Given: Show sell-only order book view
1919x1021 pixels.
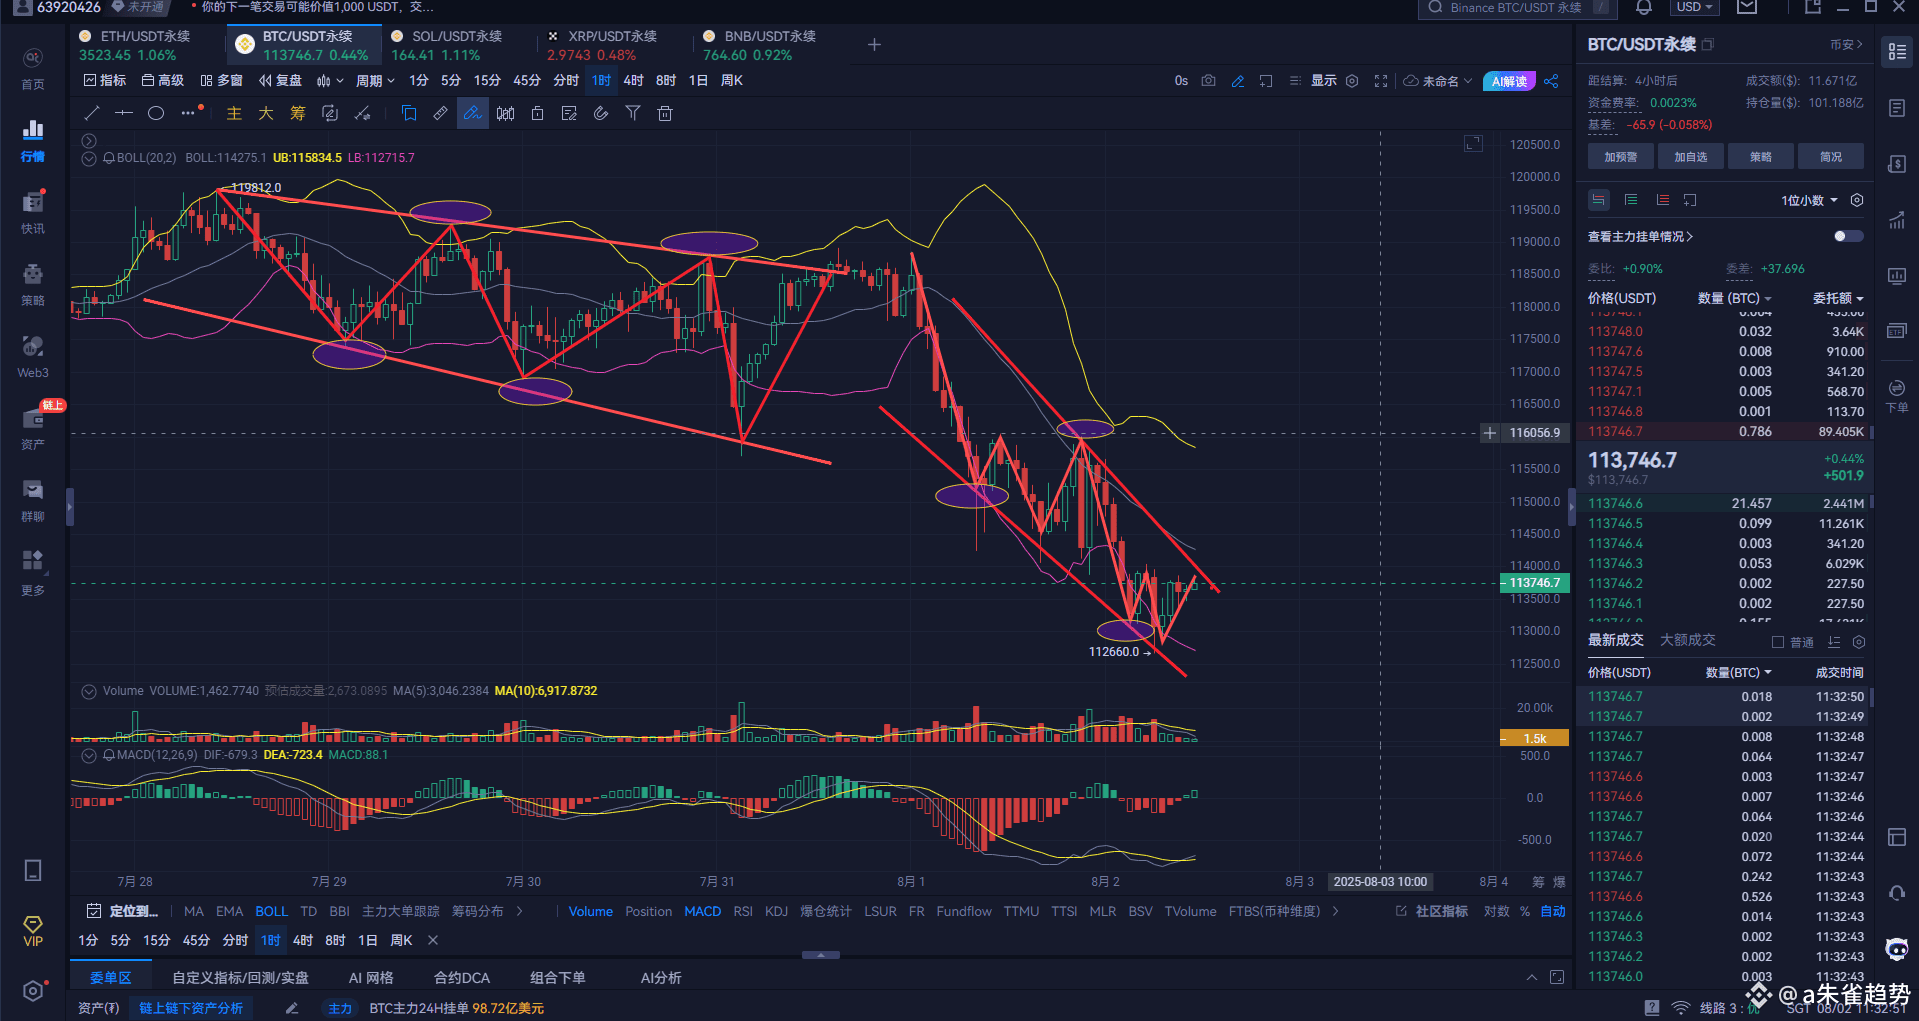Looking at the screenshot, I should click(x=1663, y=200).
